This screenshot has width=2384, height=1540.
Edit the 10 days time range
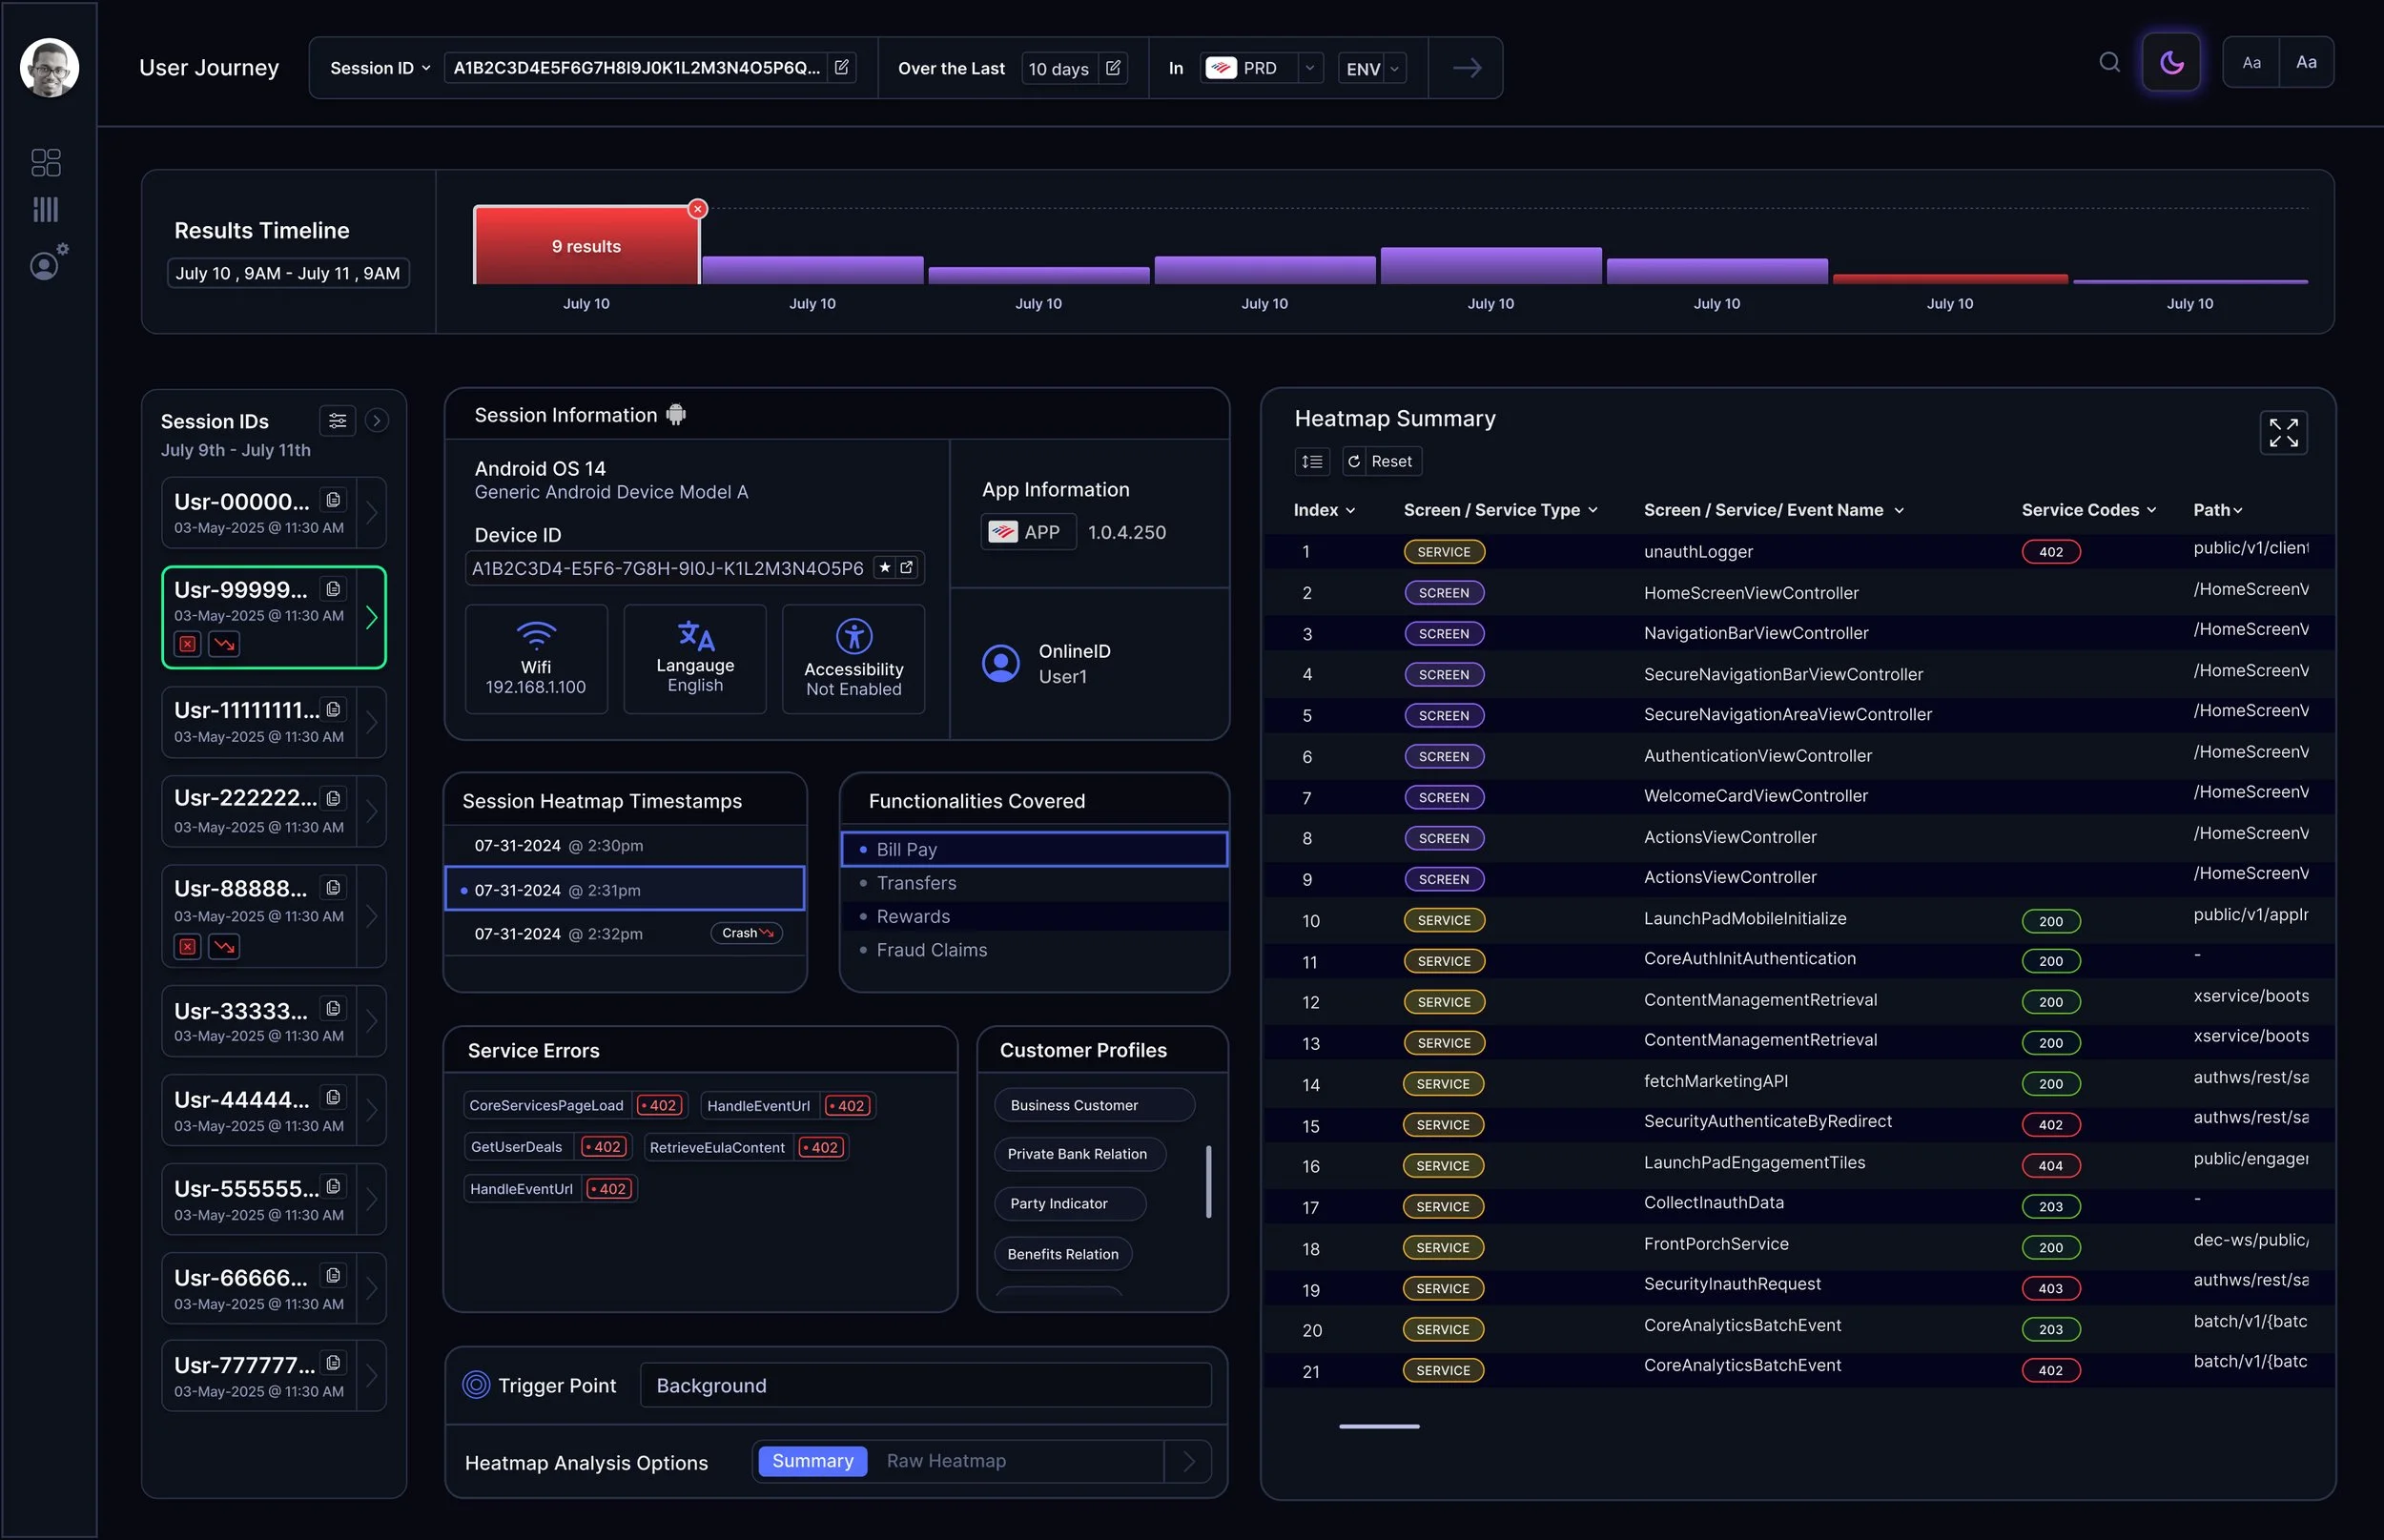(1113, 68)
